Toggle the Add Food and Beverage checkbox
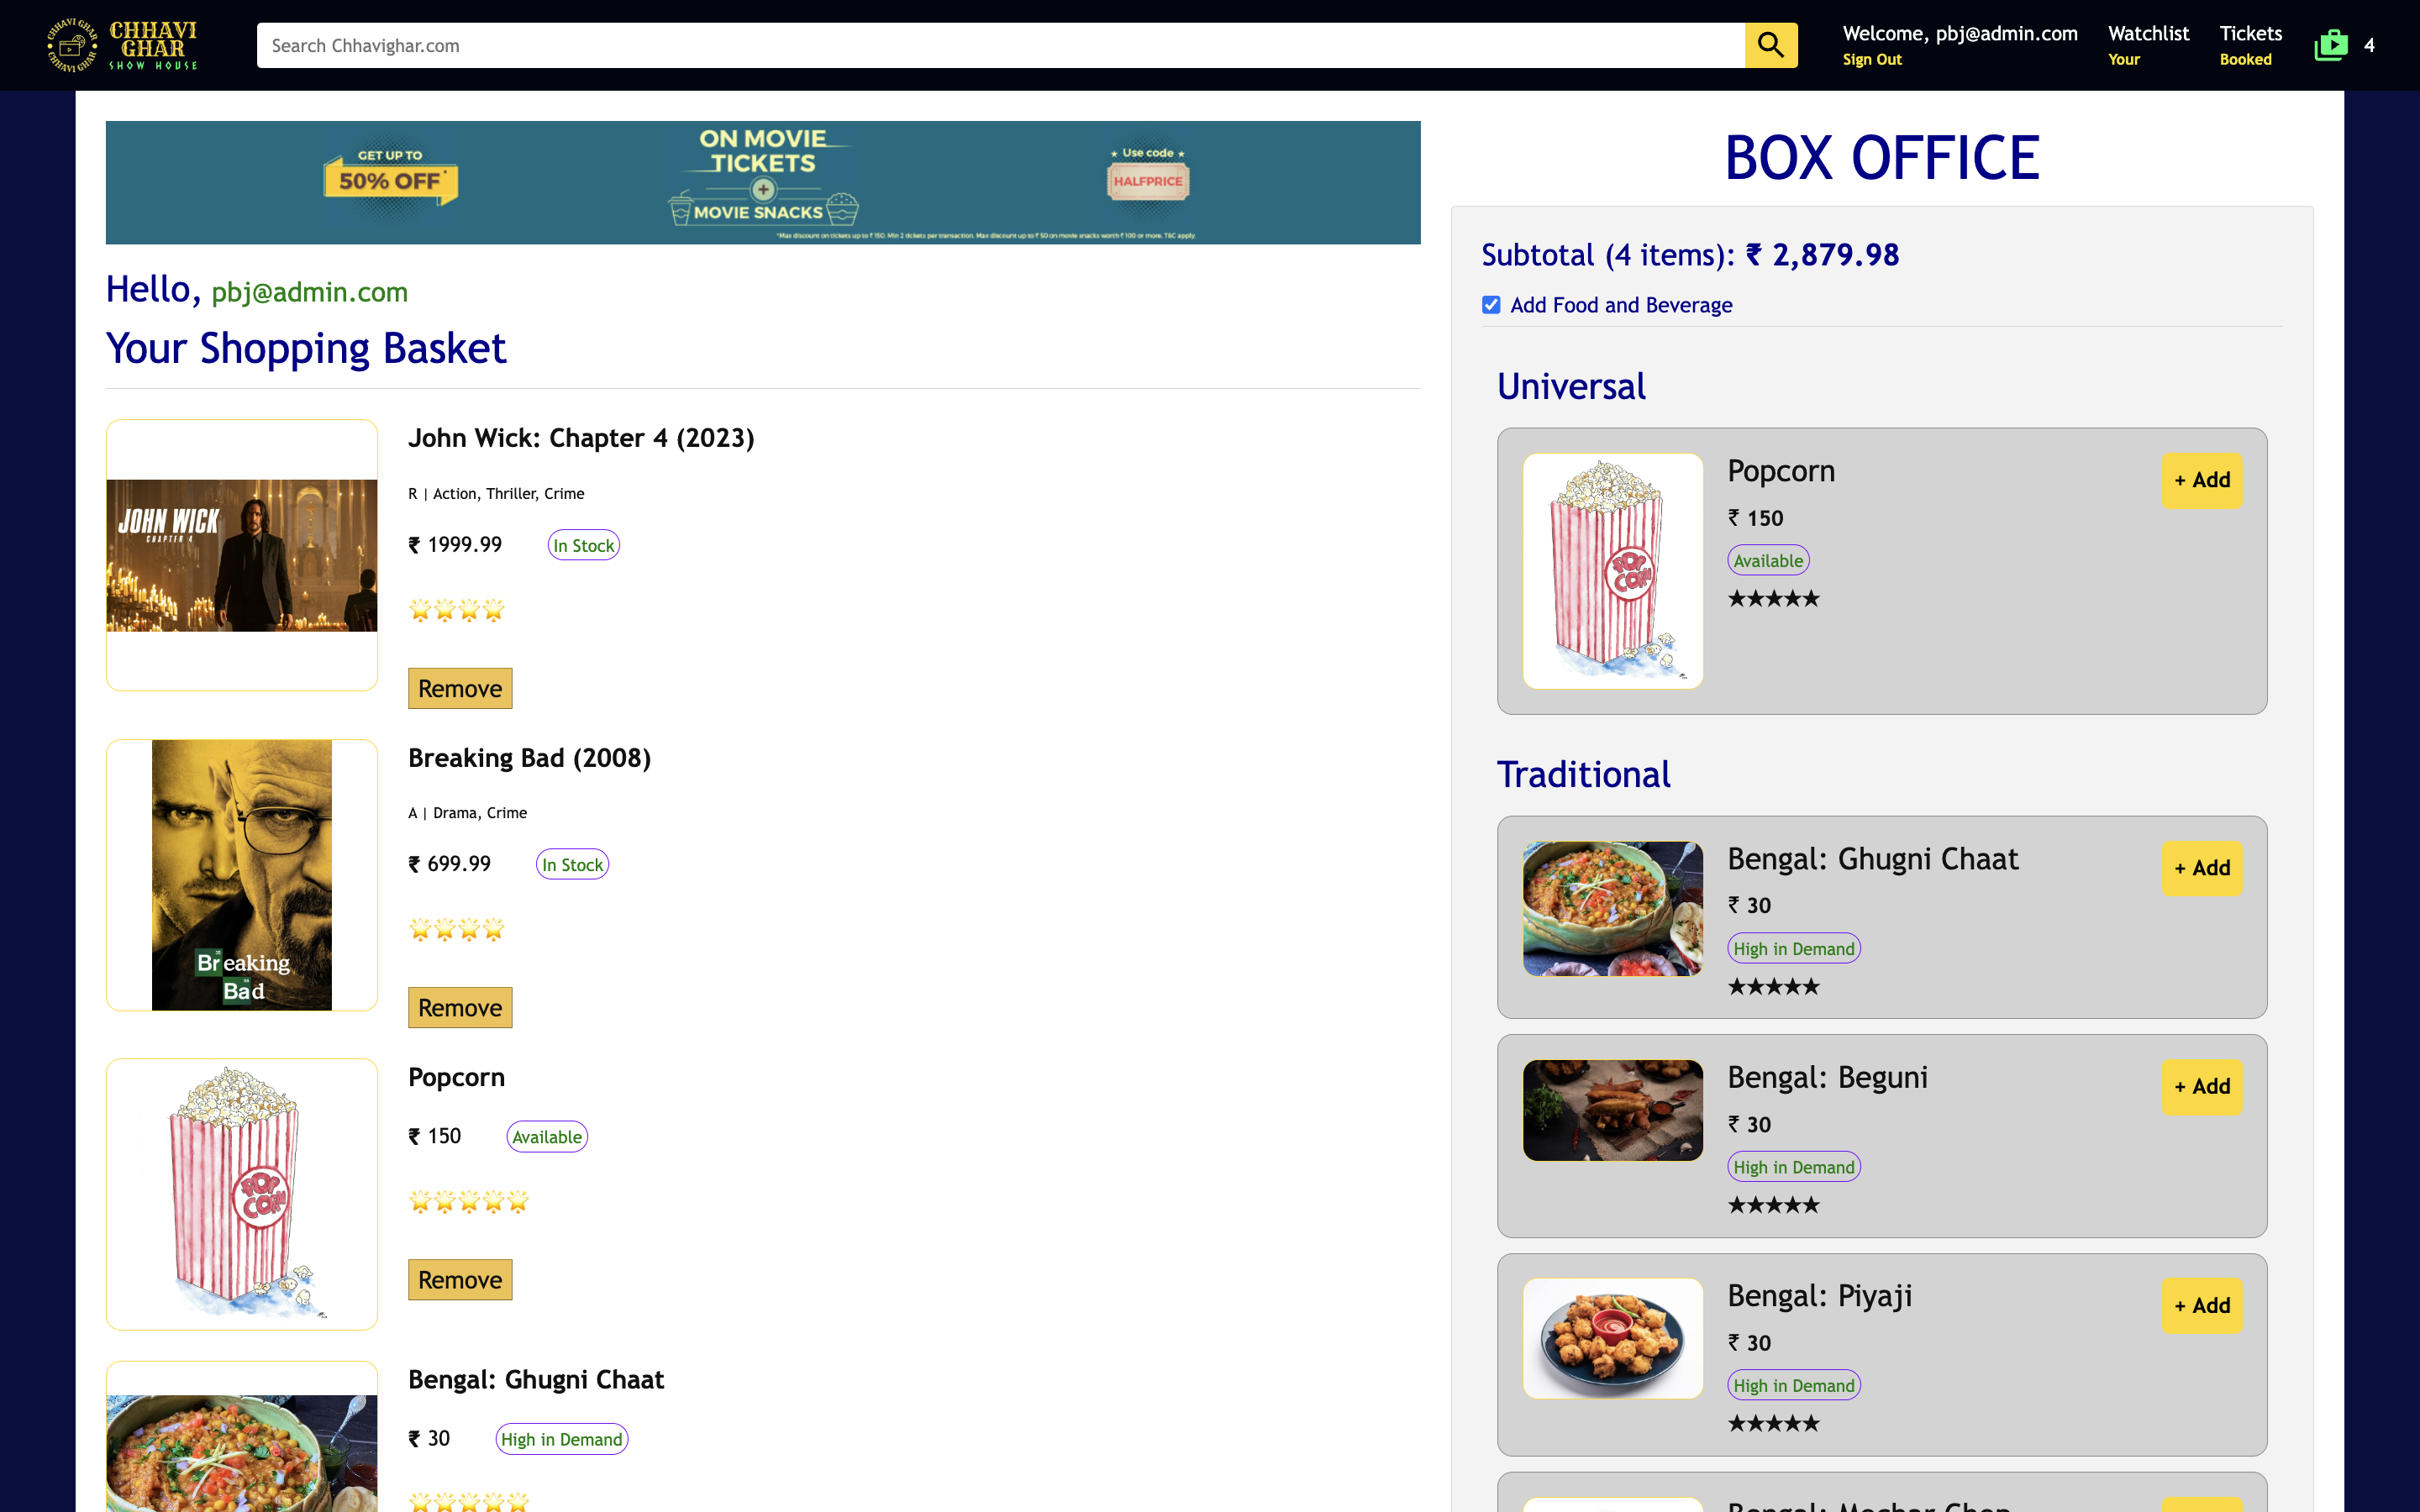The height and width of the screenshot is (1512, 2420). click(x=1490, y=305)
